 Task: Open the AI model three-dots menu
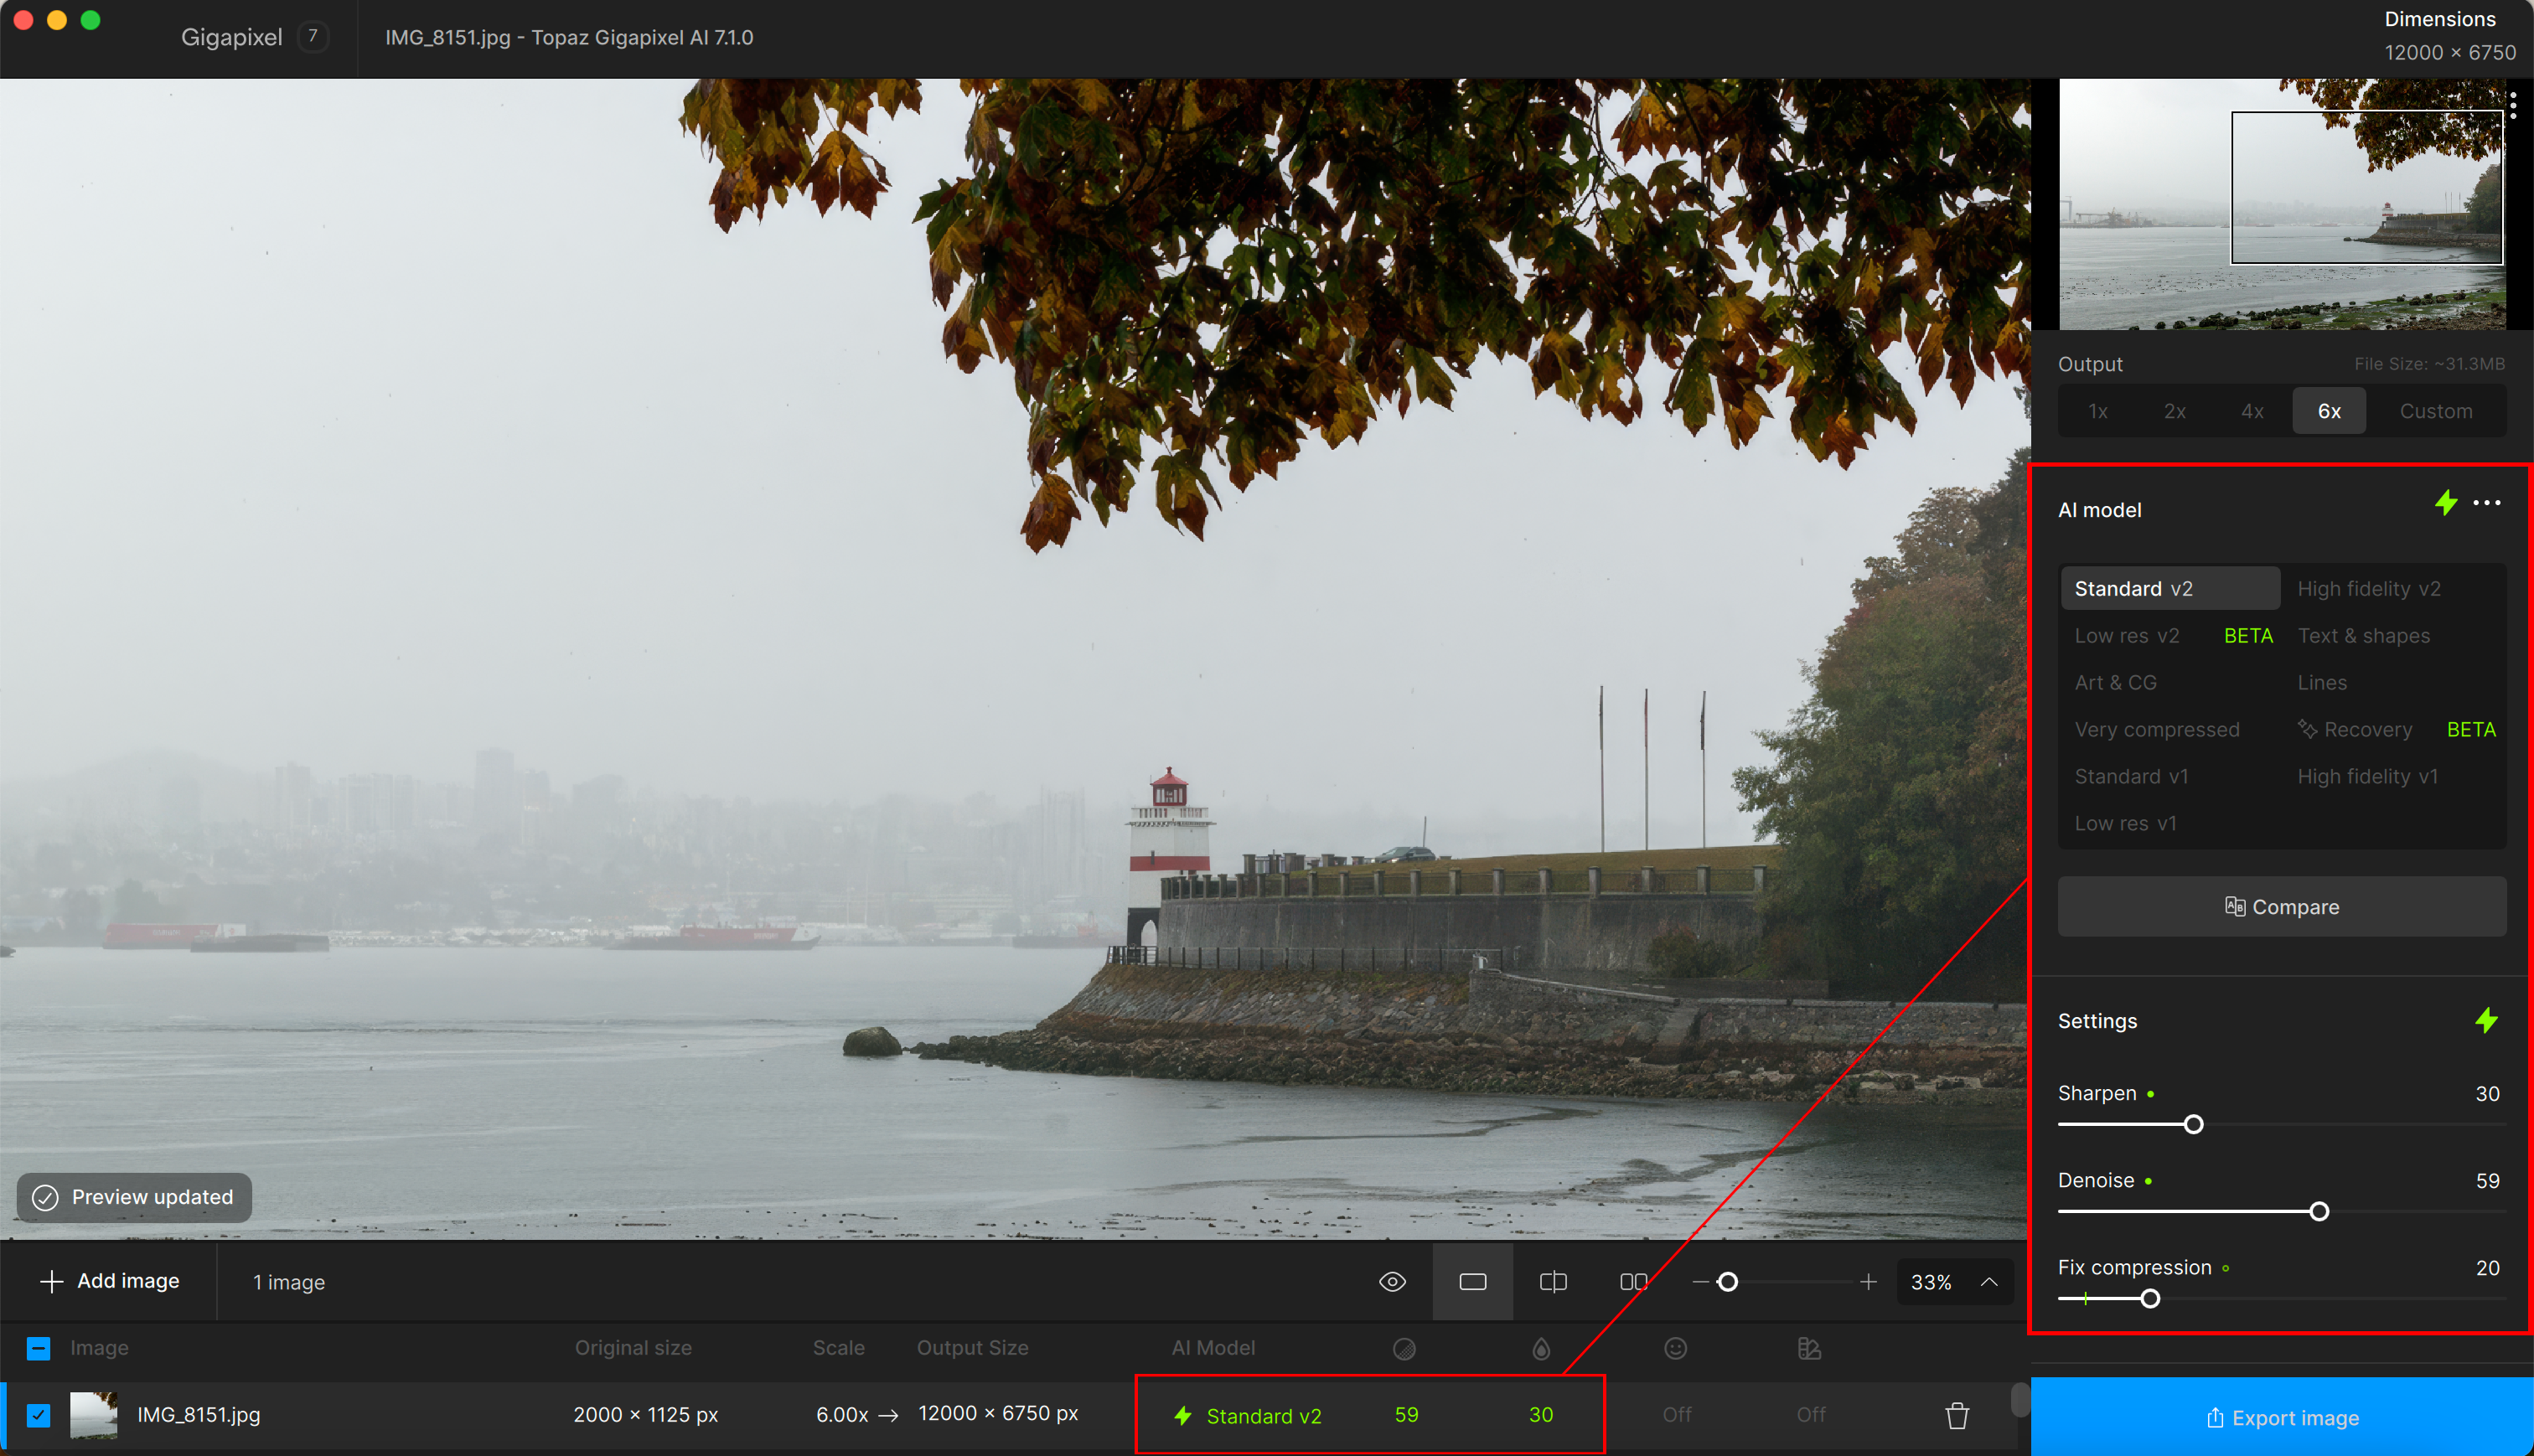2487,503
